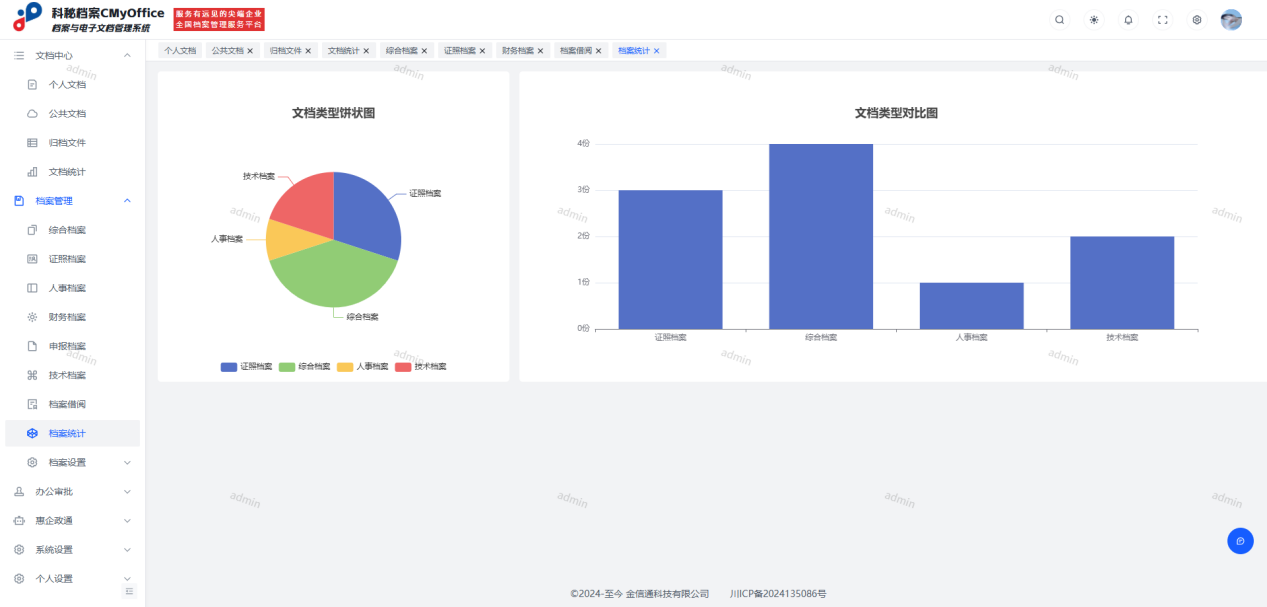Open the user avatar menu
This screenshot has height=607, width=1267.
[x=1231, y=20]
